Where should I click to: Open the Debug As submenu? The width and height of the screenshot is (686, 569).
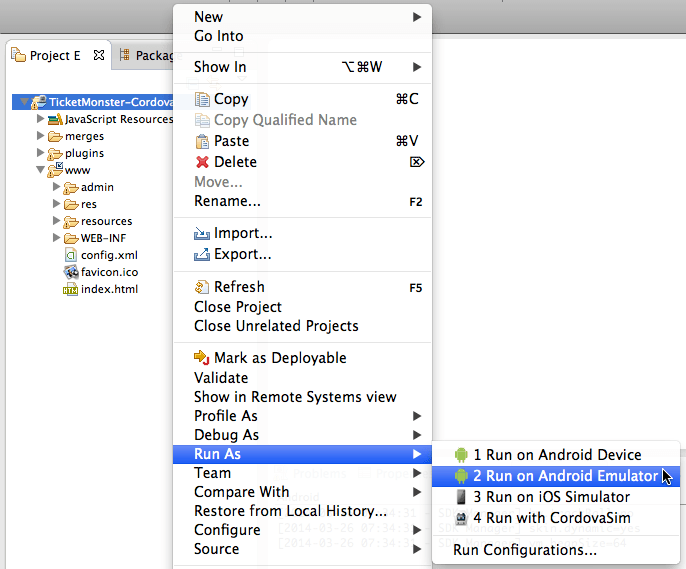click(x=226, y=435)
